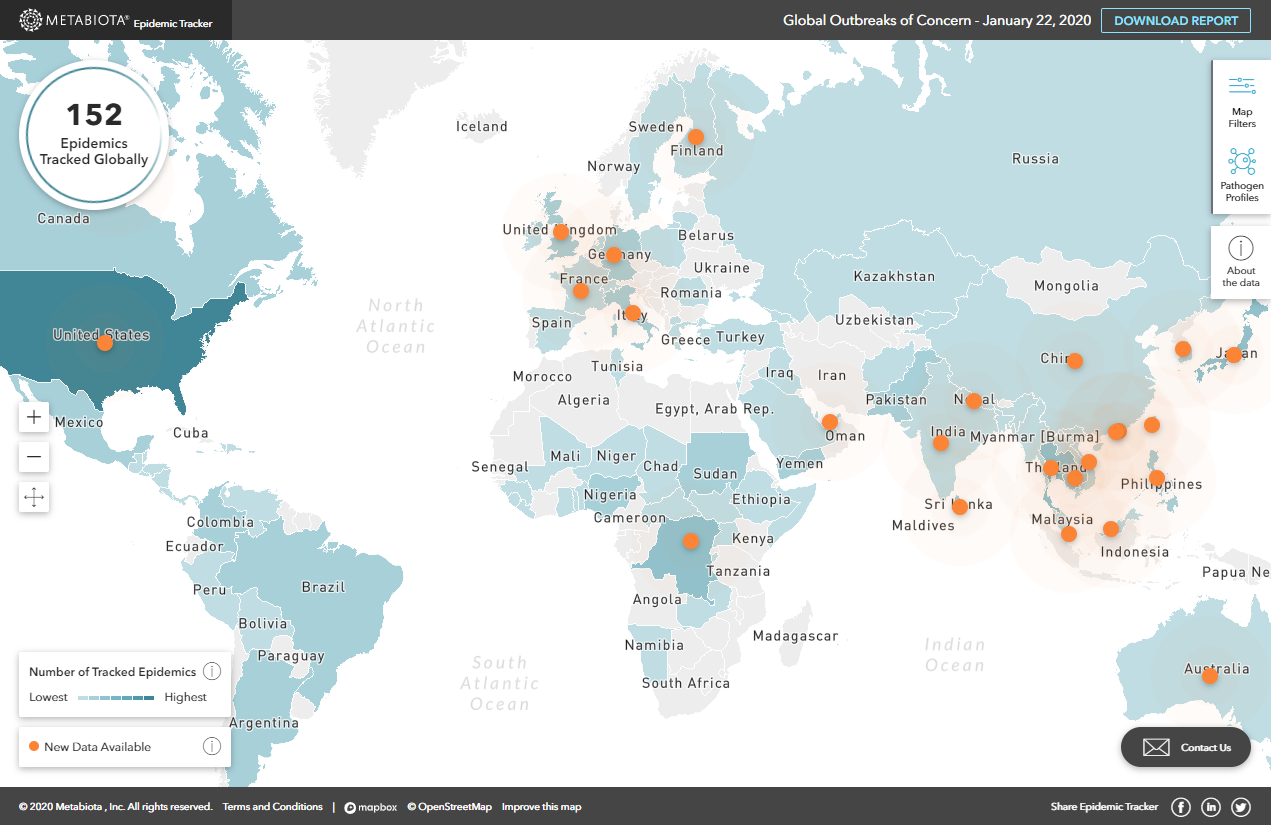Select the United Kingdom outbreak marker

pos(561,232)
